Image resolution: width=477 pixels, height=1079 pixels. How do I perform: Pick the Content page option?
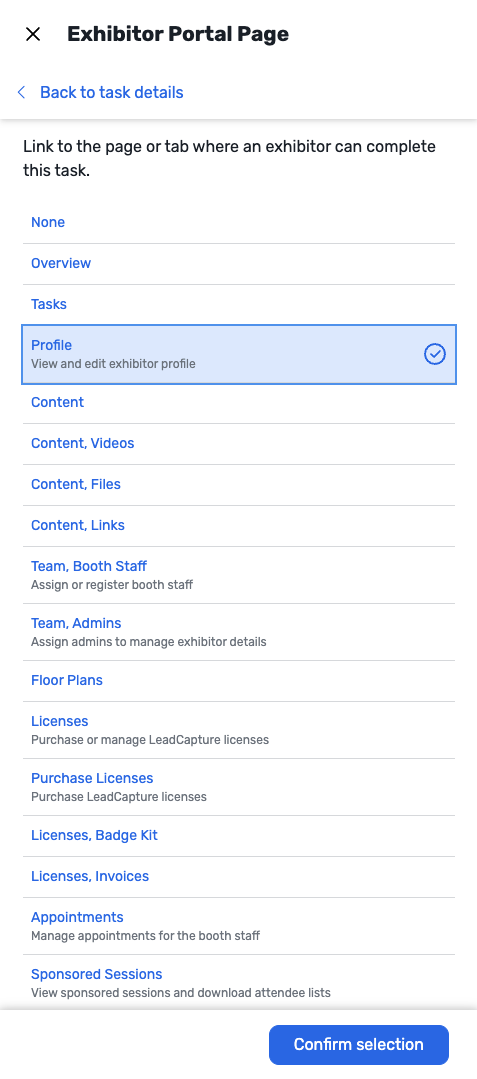tap(239, 403)
